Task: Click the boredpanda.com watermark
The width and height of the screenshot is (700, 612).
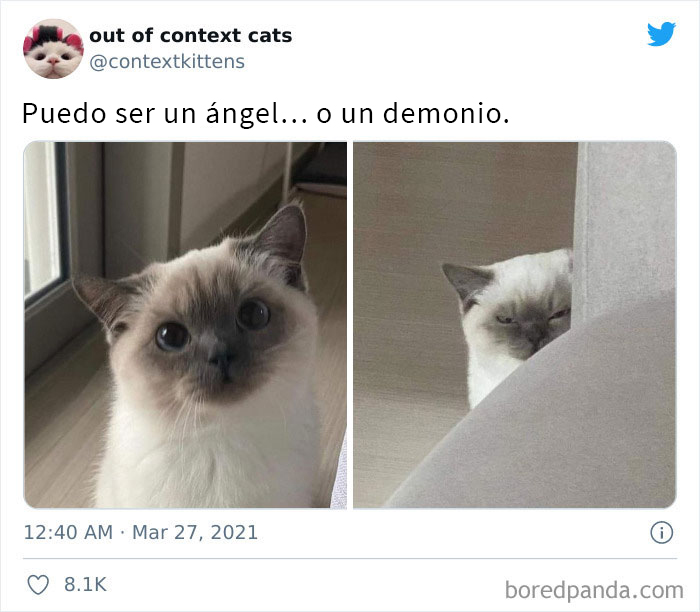Action: tap(594, 590)
